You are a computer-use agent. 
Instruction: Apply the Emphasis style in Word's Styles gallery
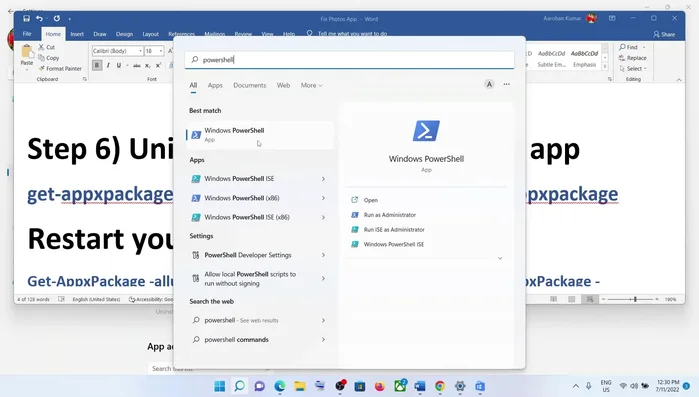(584, 58)
